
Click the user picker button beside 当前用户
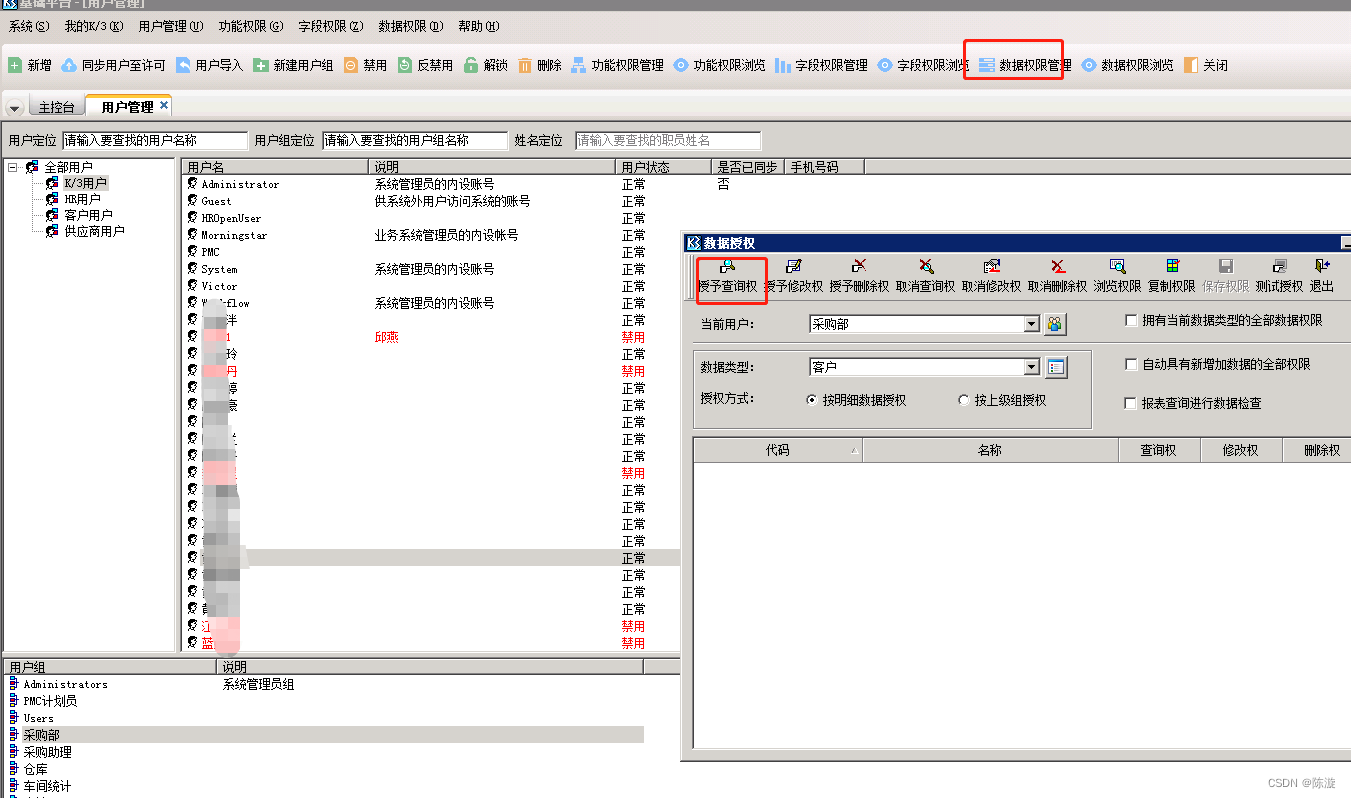coord(1057,324)
